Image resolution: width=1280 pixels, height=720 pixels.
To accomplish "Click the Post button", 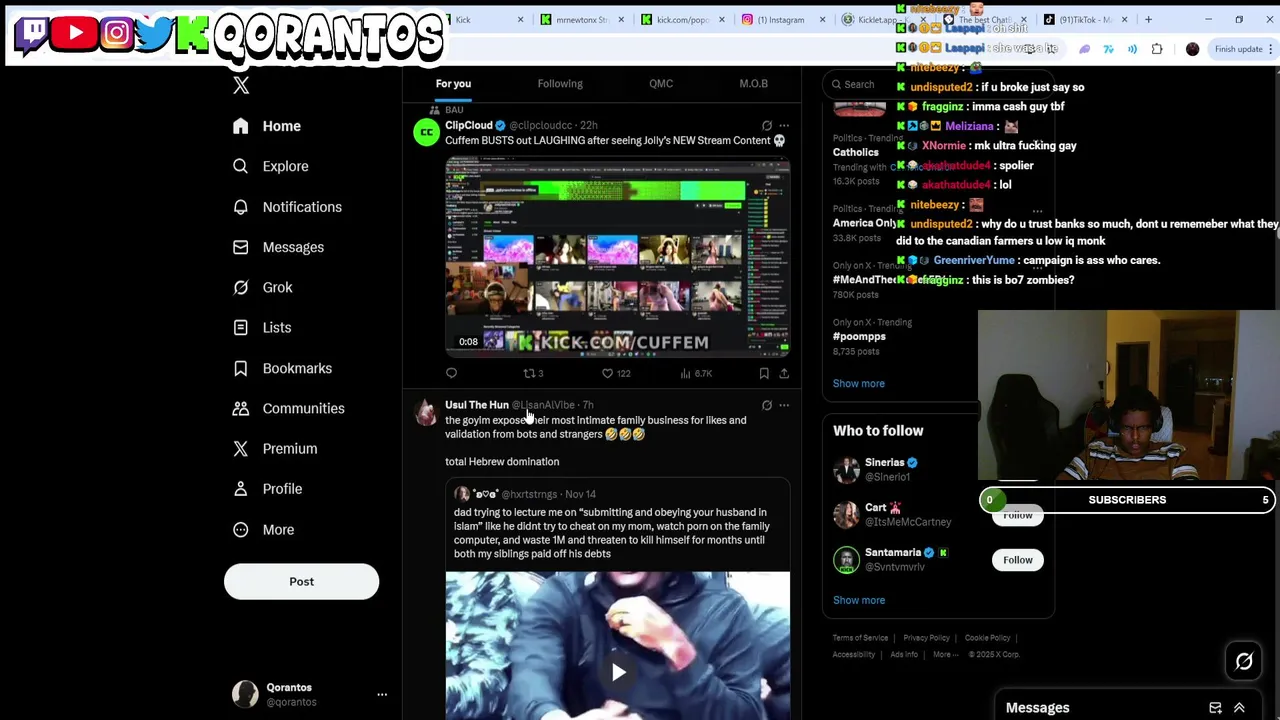I will pyautogui.click(x=301, y=581).
